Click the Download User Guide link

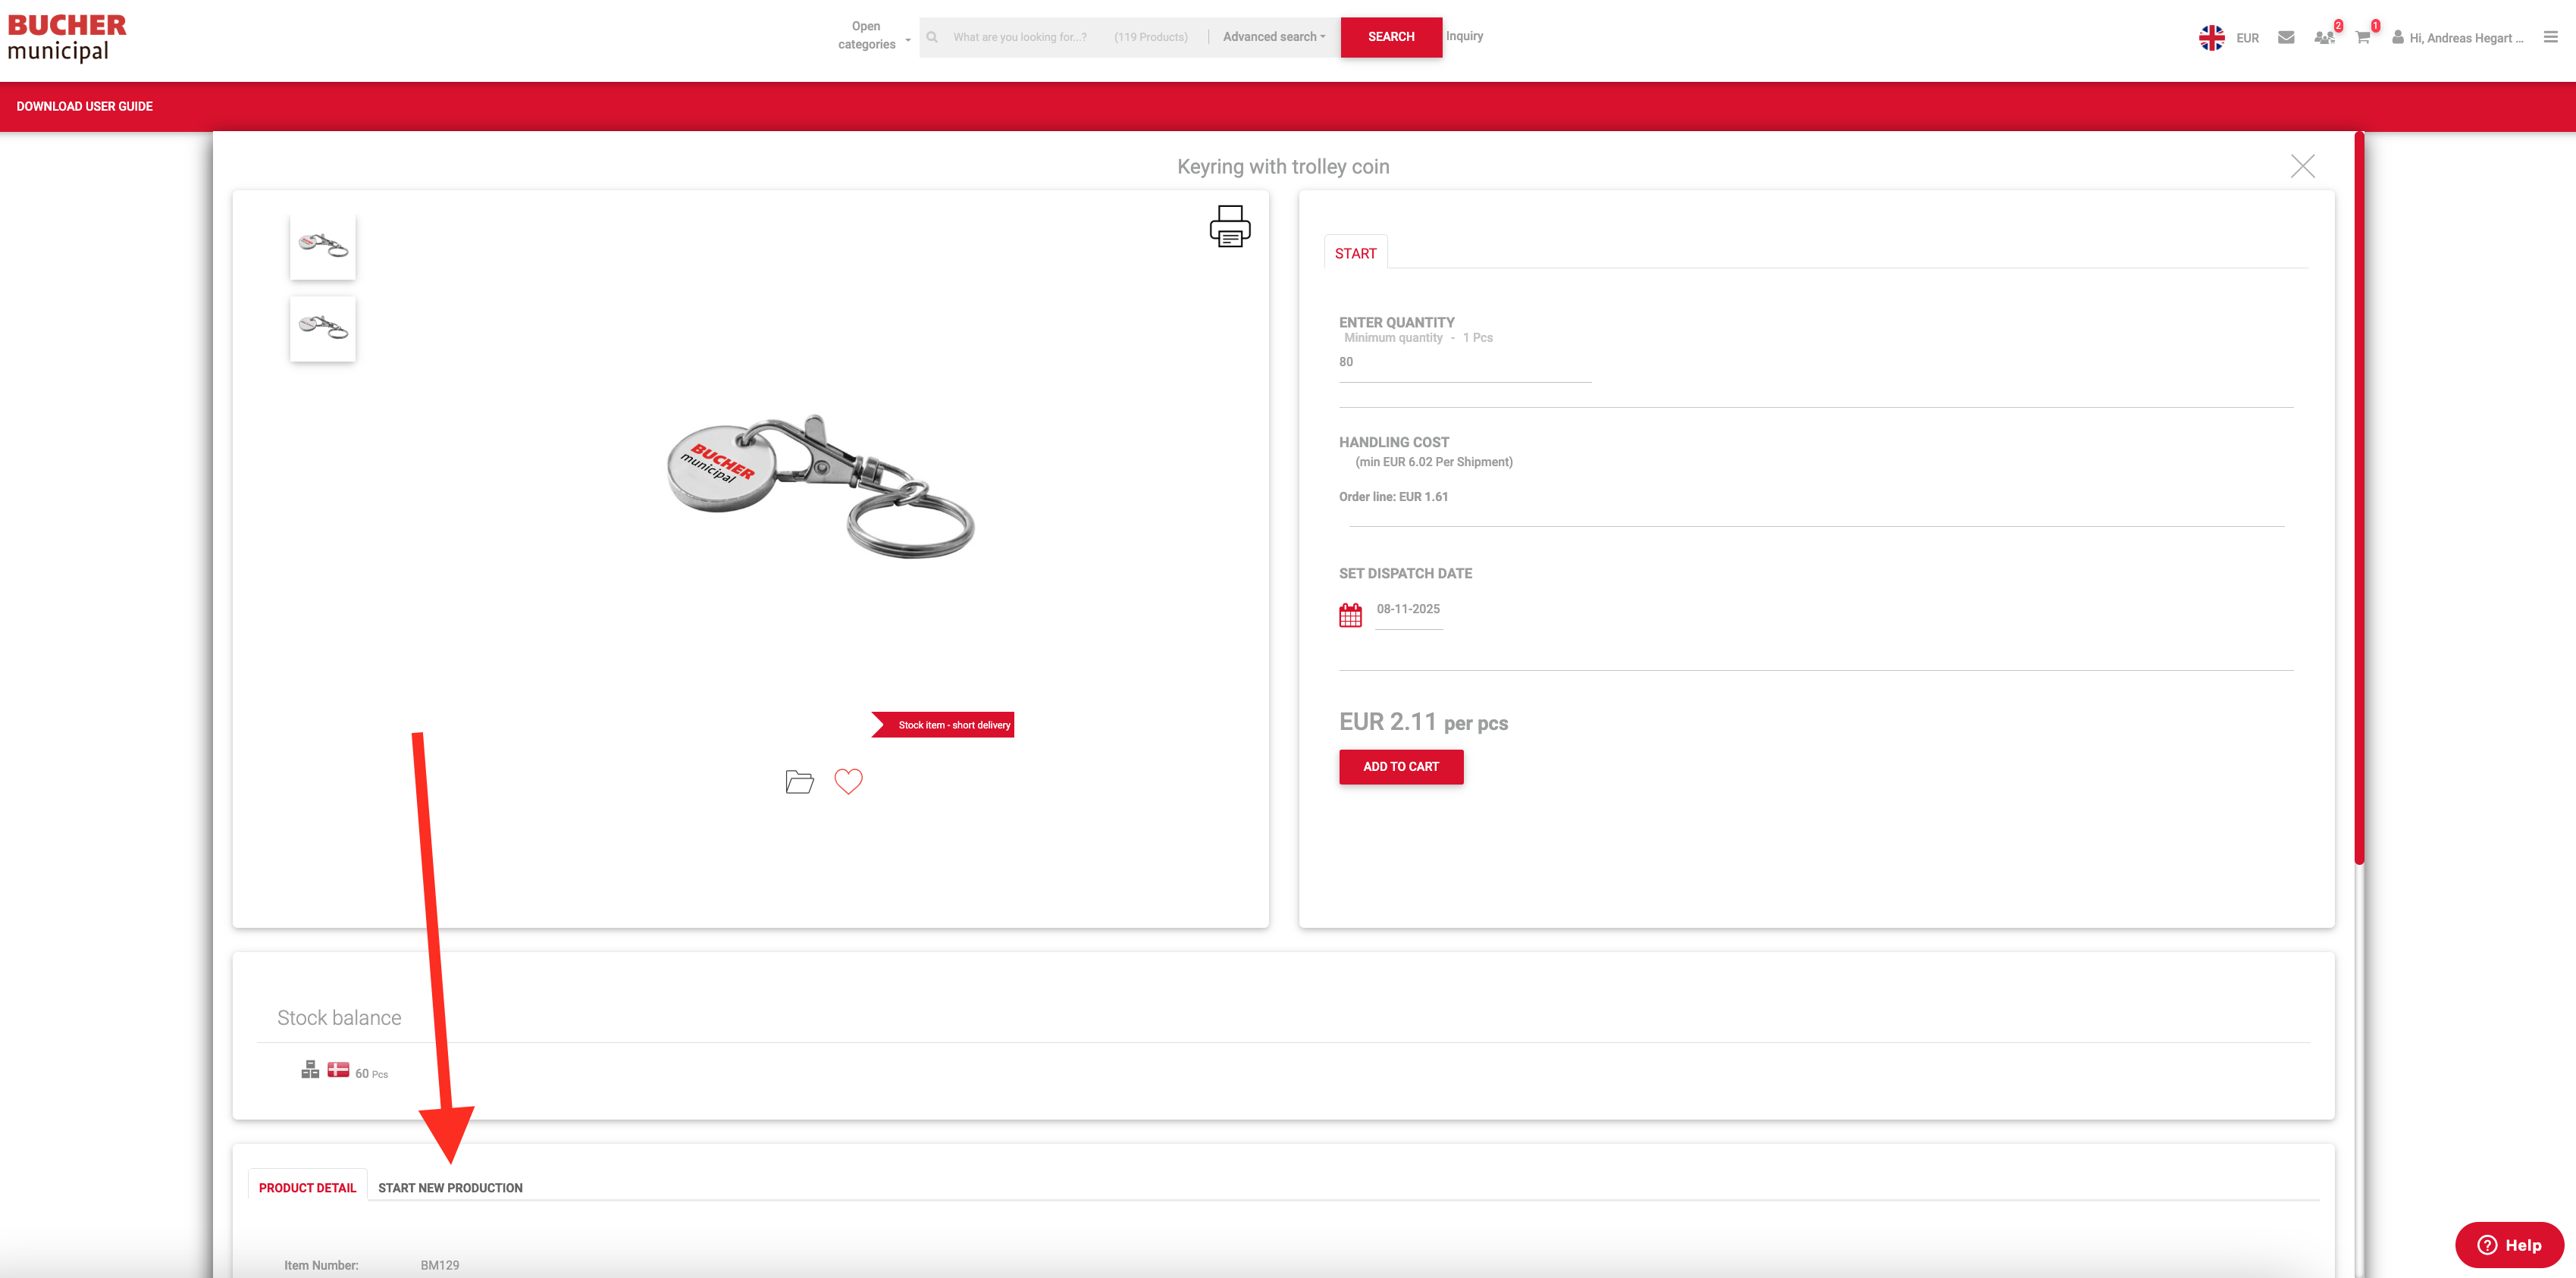(84, 106)
